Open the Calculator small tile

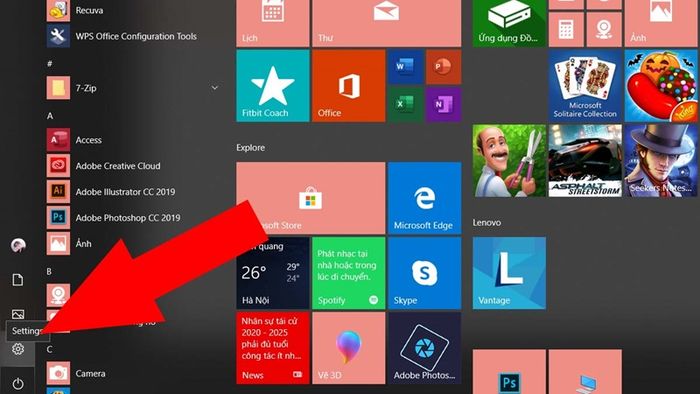coord(566,29)
